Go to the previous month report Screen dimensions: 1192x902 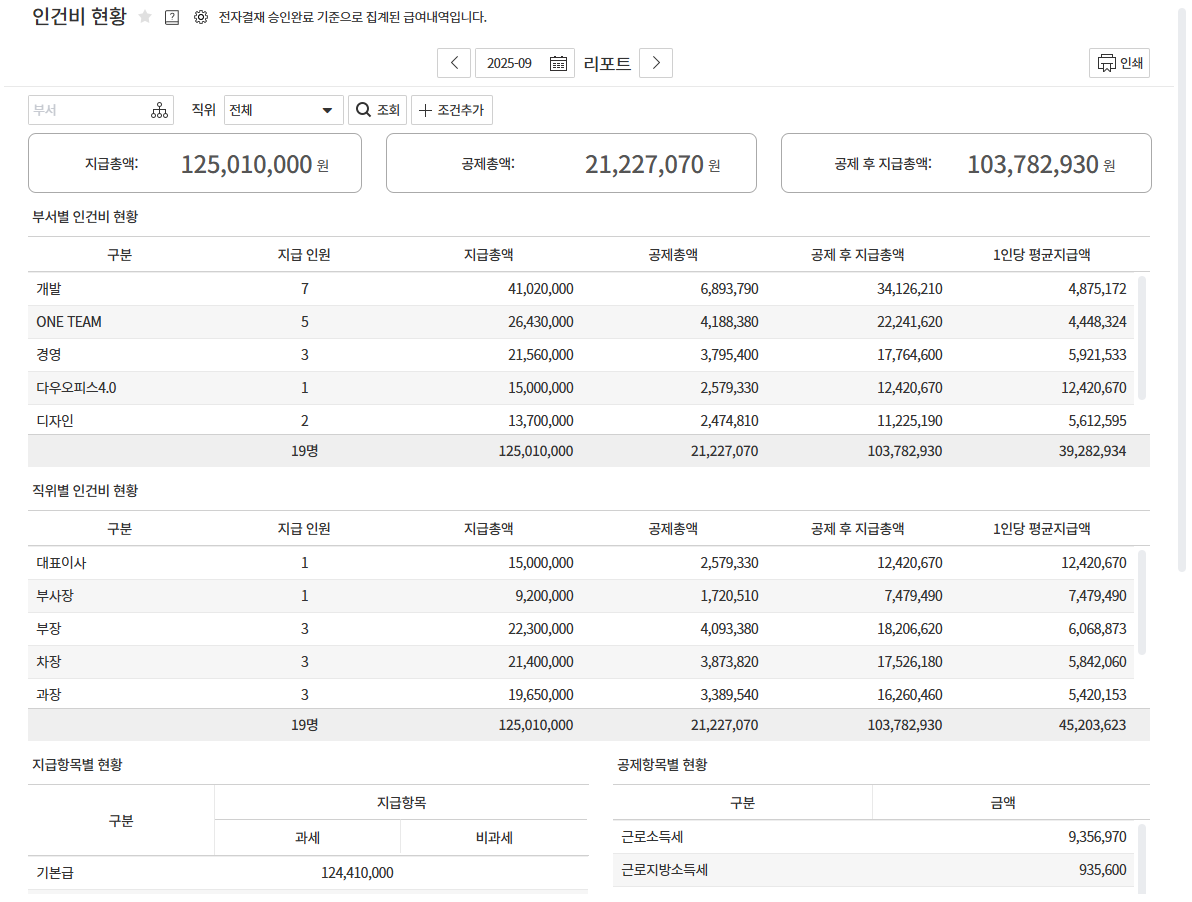(454, 63)
